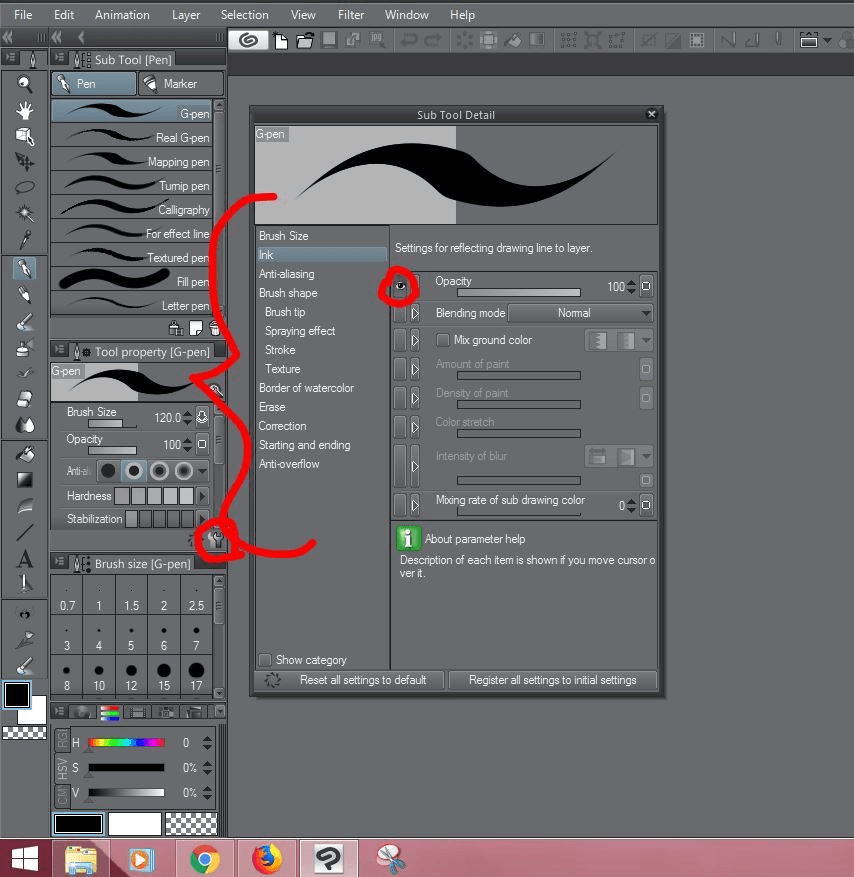Switch to the Marker sub tool tab

pyautogui.click(x=181, y=84)
